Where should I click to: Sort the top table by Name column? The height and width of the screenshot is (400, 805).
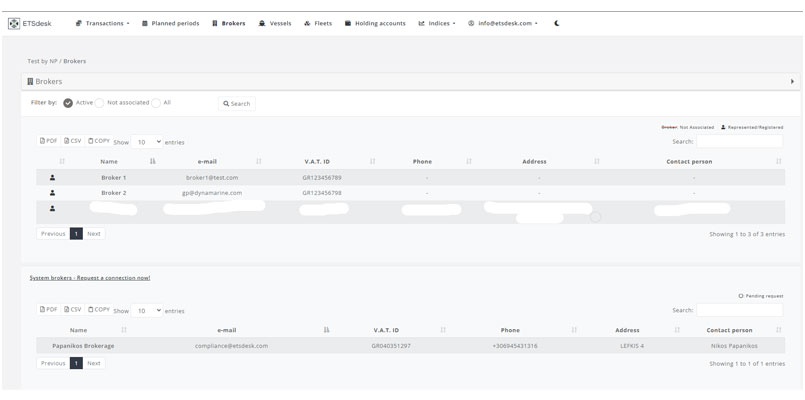[109, 161]
